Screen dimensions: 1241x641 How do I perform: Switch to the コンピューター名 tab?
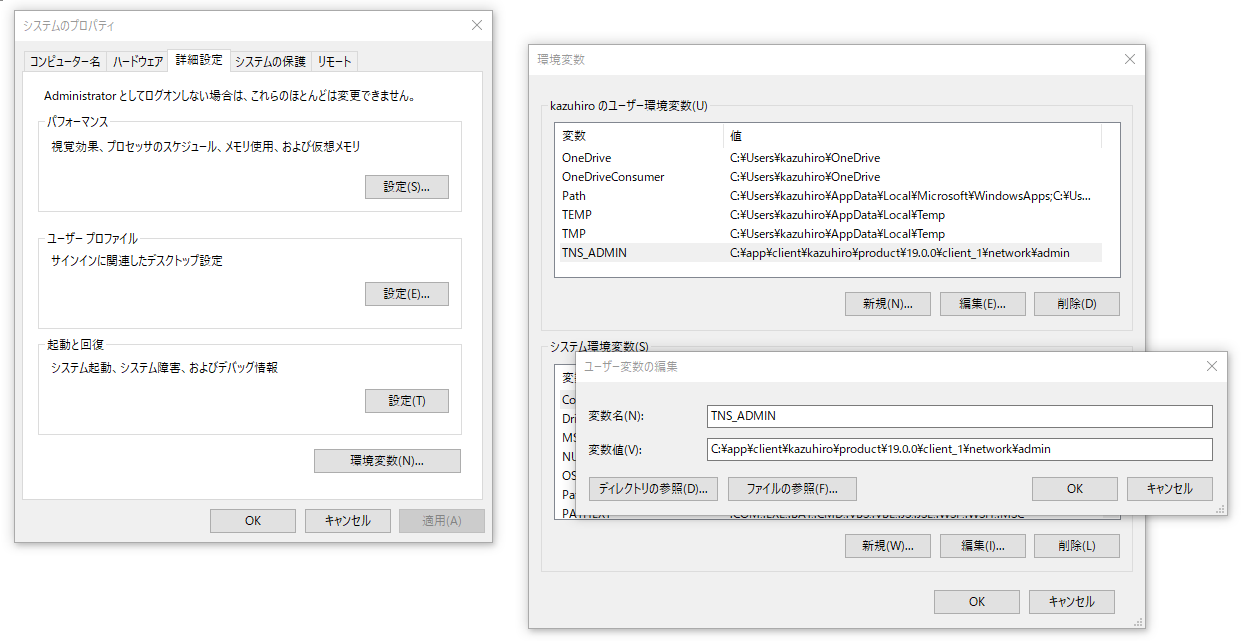[65, 62]
